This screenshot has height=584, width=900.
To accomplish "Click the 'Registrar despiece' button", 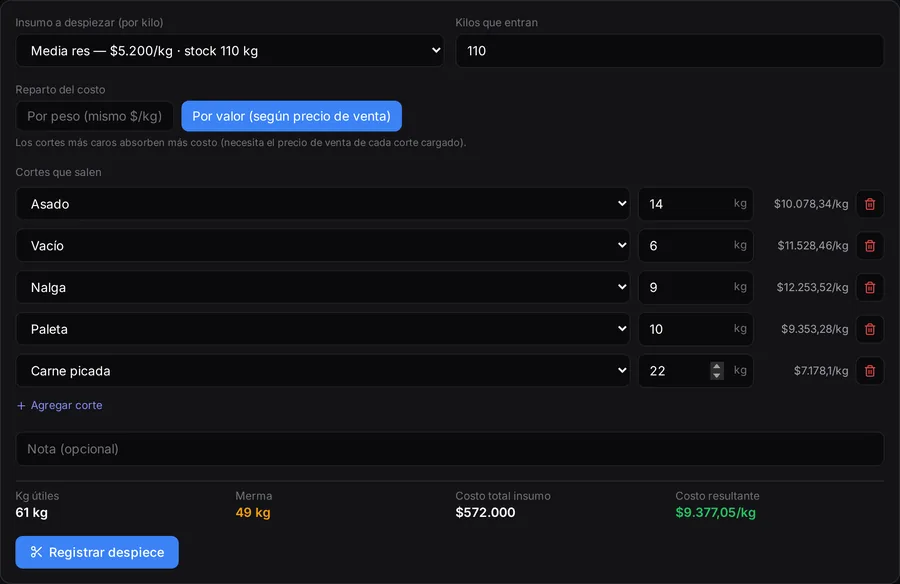I will pos(97,552).
